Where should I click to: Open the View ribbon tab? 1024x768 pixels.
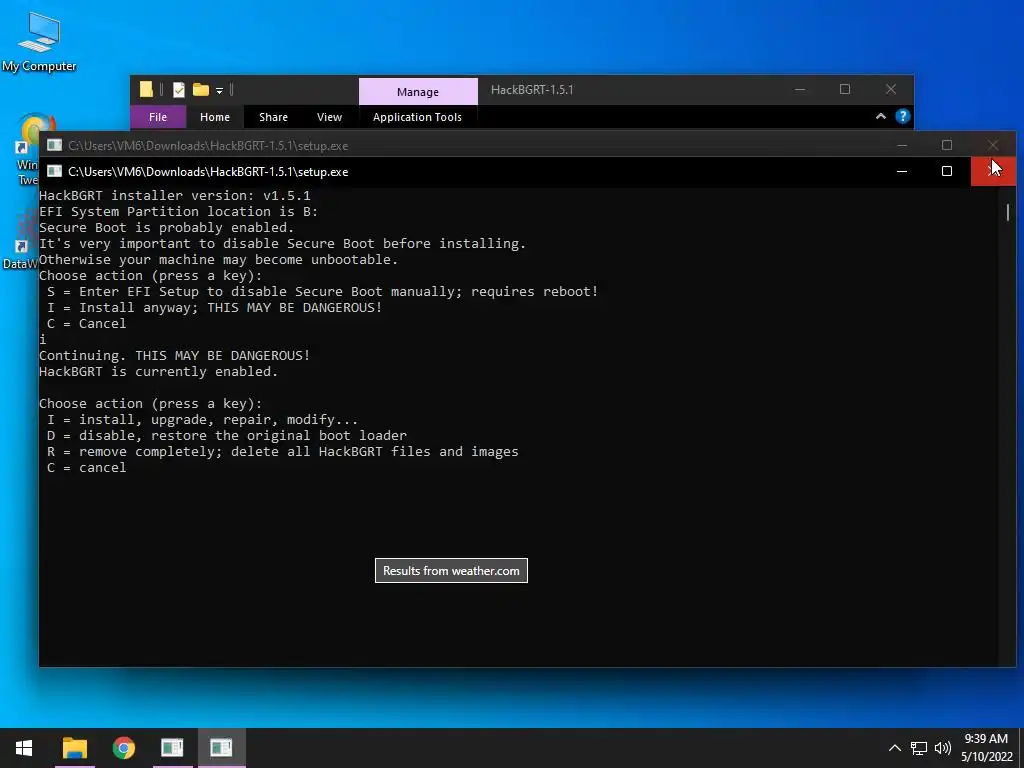pos(329,117)
